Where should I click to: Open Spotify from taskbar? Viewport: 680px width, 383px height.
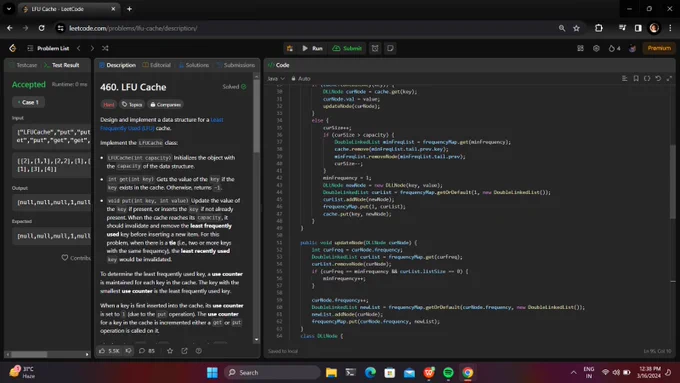coord(448,373)
